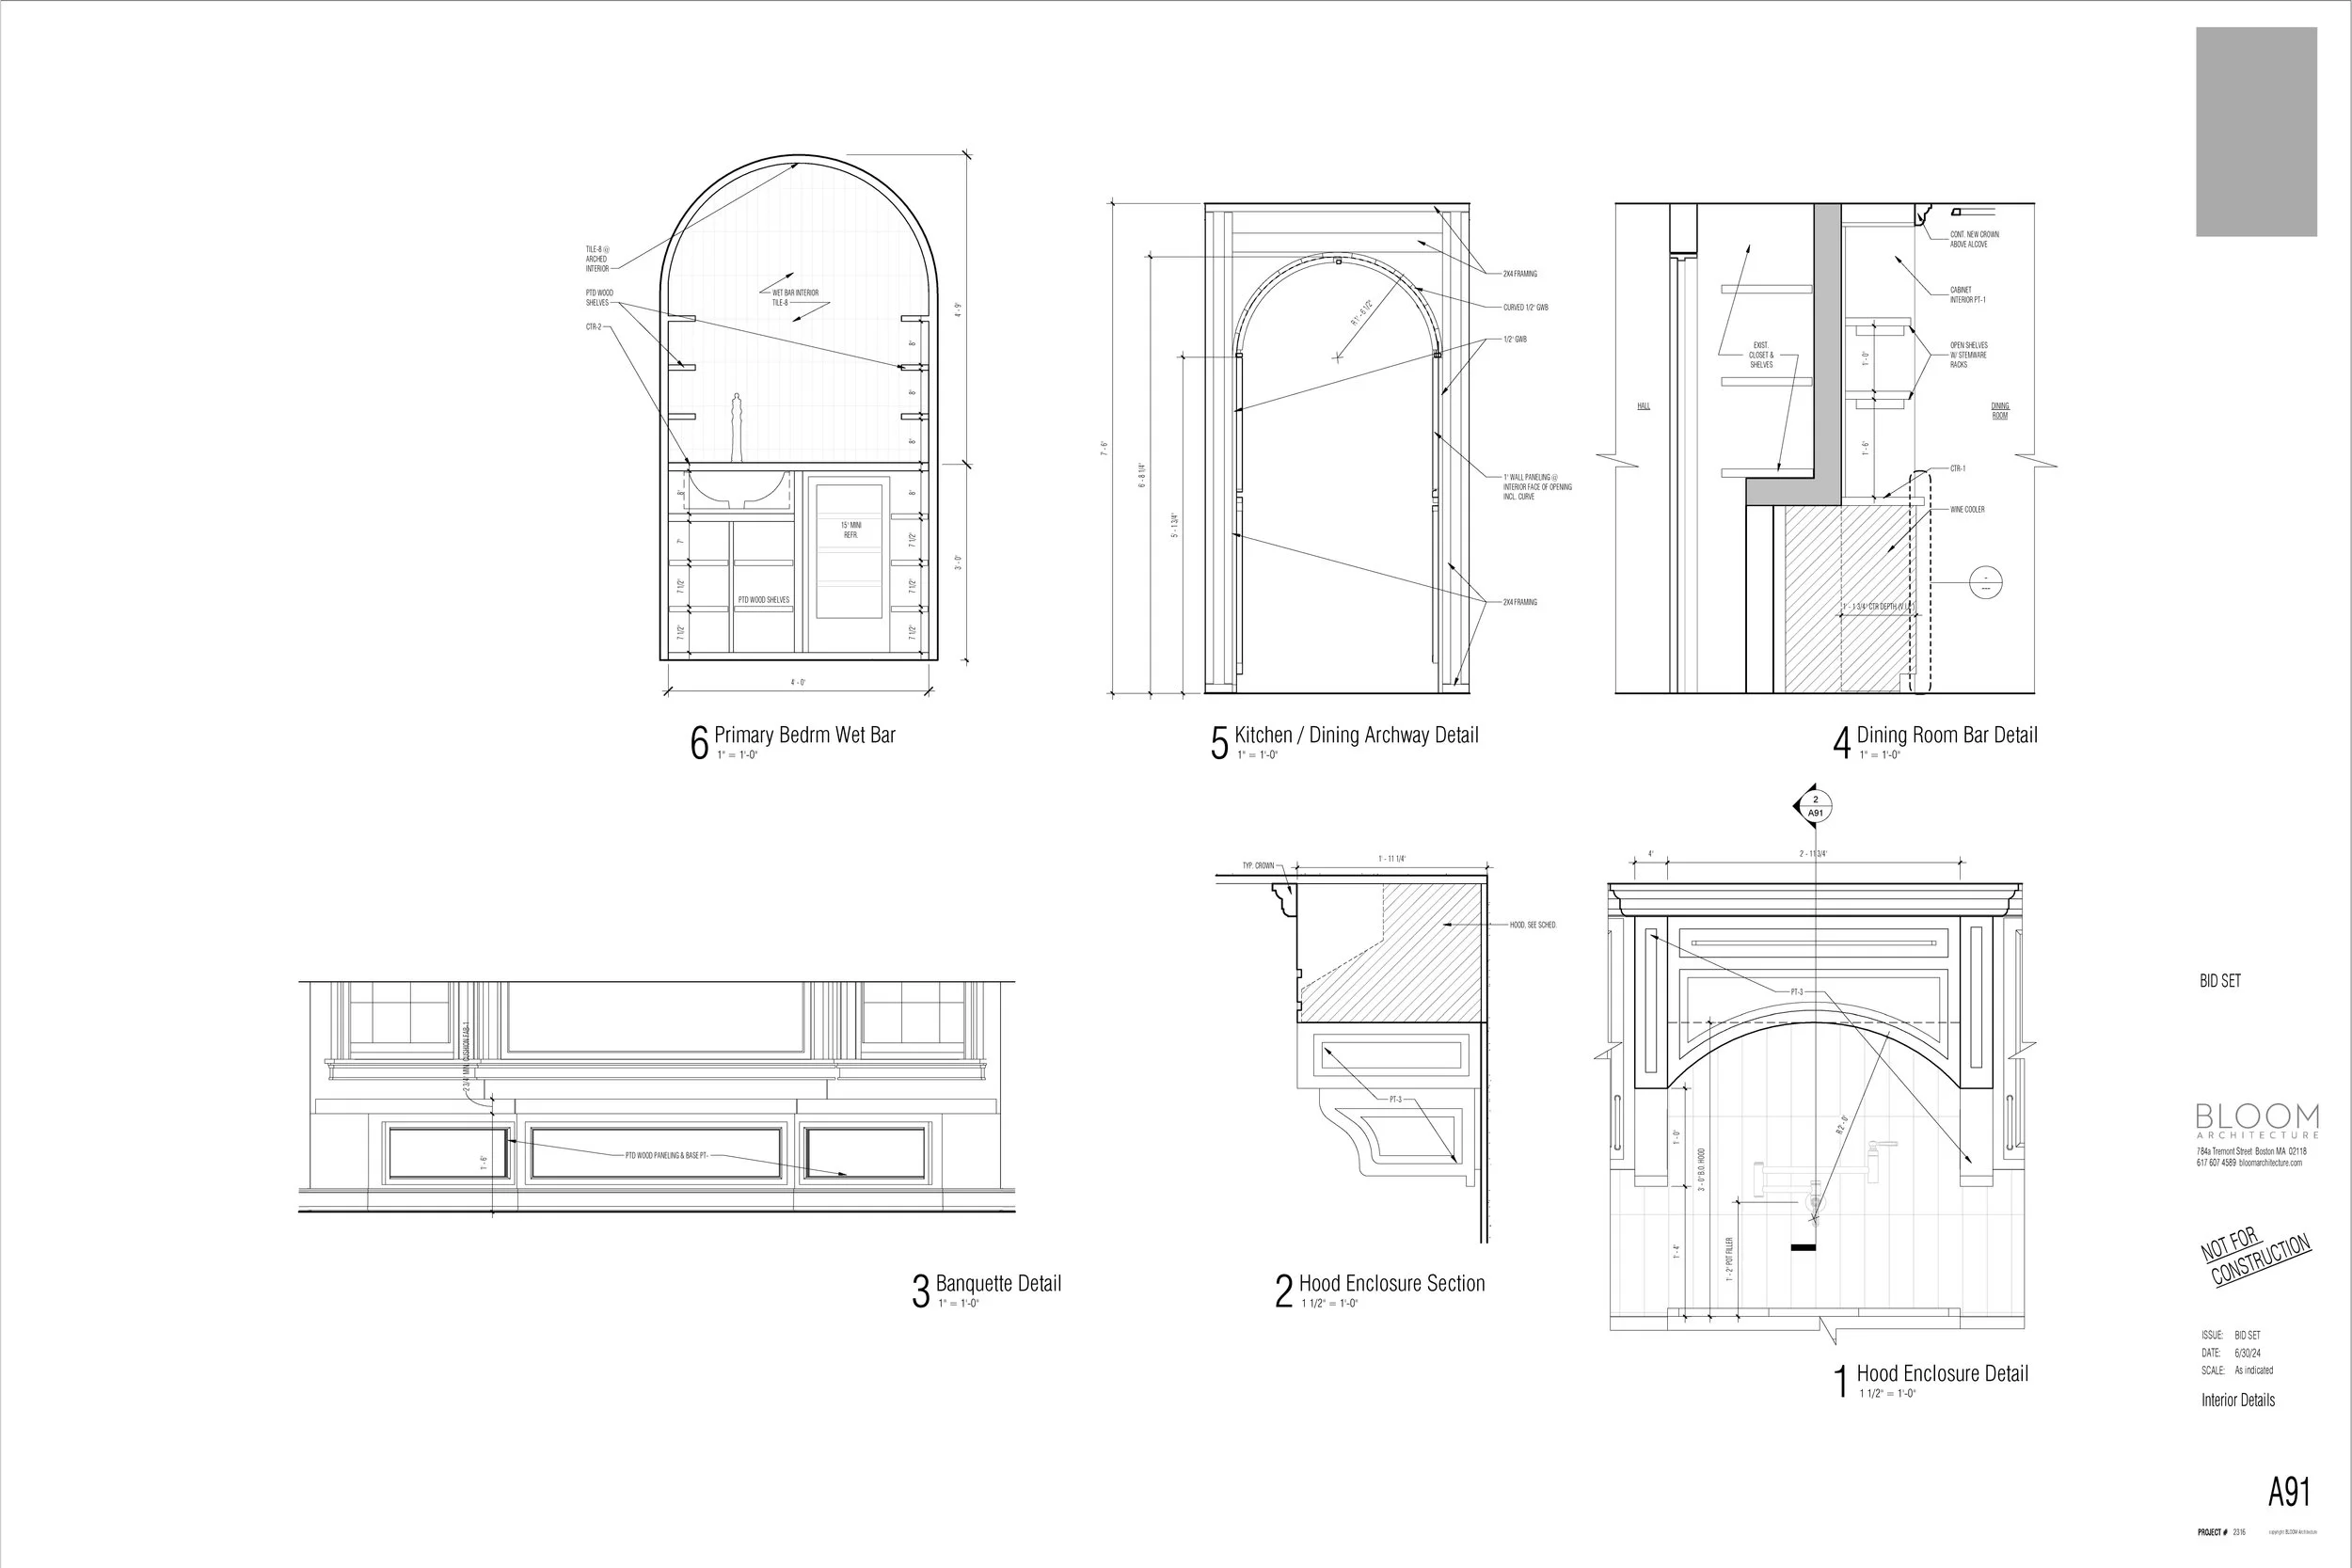
Task: Click the date '6/30/24'
Action: pos(2248,1353)
